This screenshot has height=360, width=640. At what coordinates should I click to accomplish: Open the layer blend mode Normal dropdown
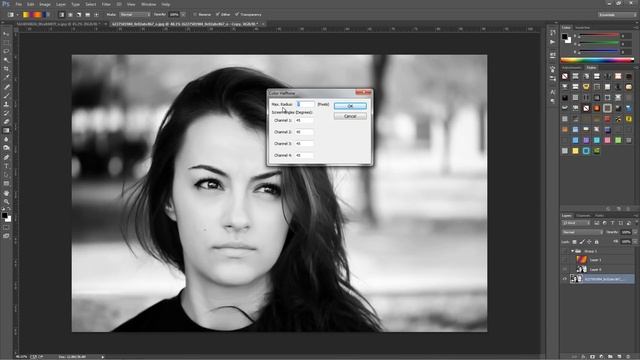582,232
